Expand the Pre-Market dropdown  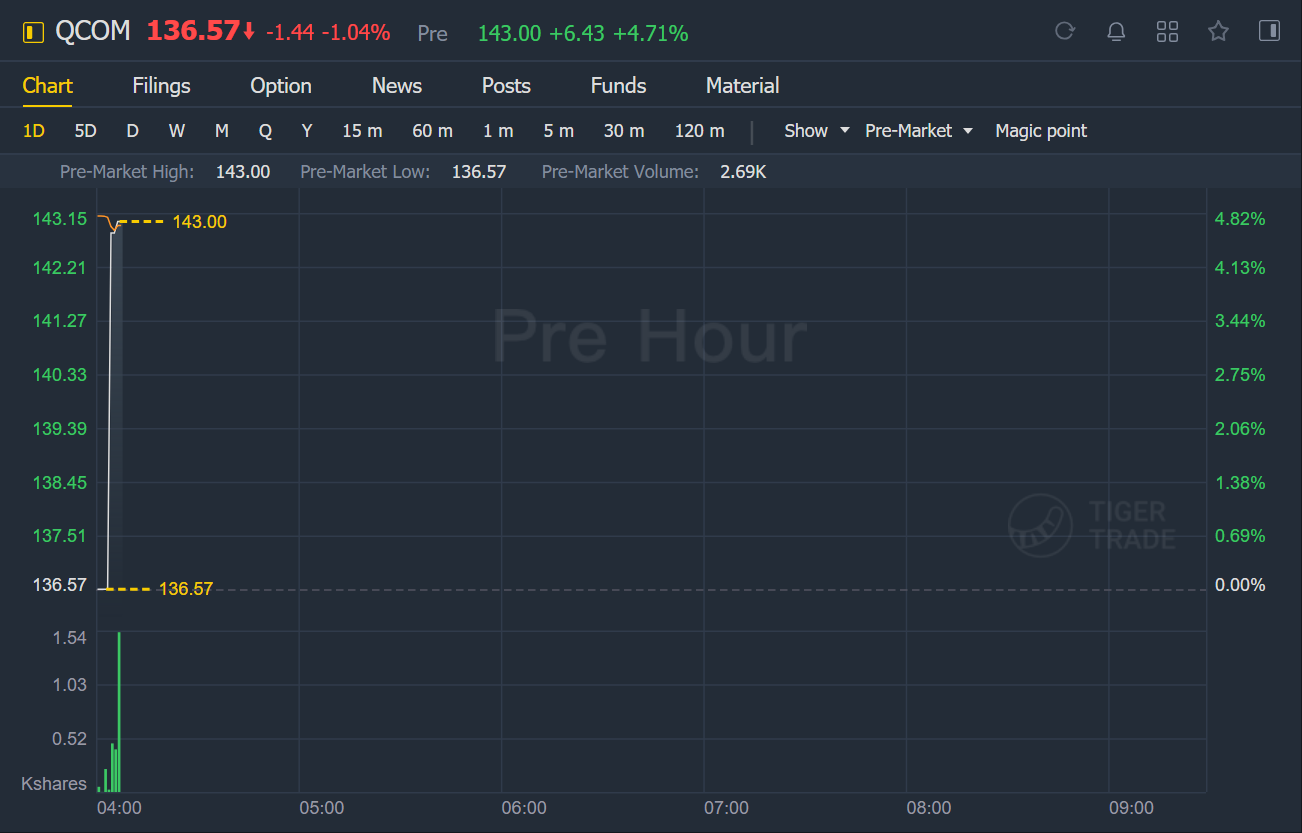[919, 131]
